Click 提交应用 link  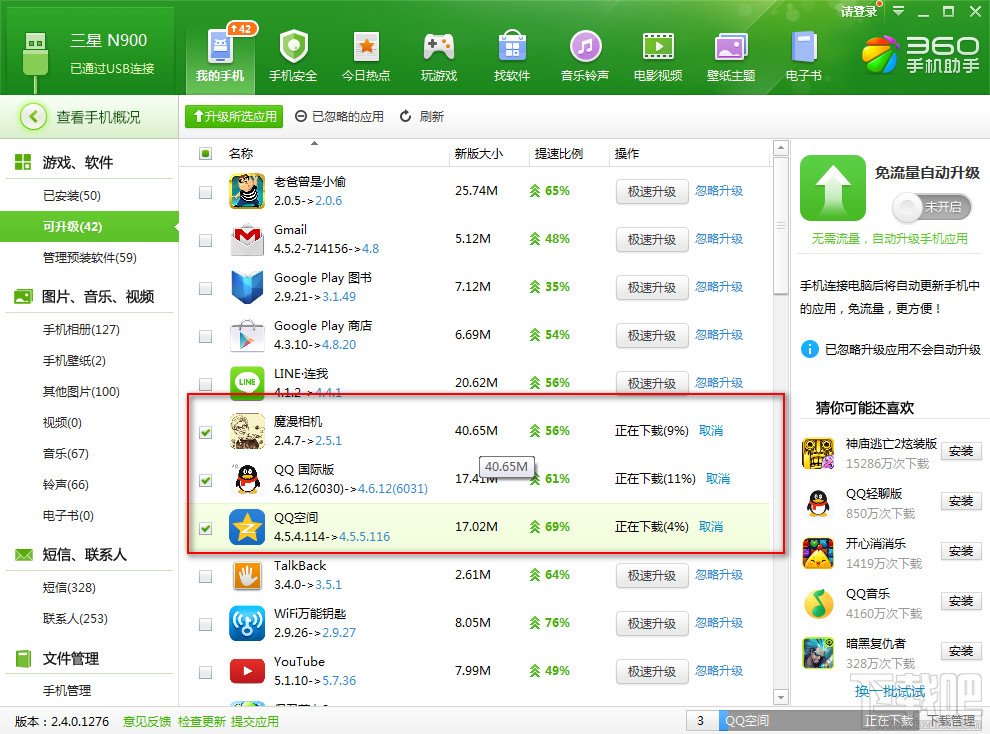[x=254, y=721]
